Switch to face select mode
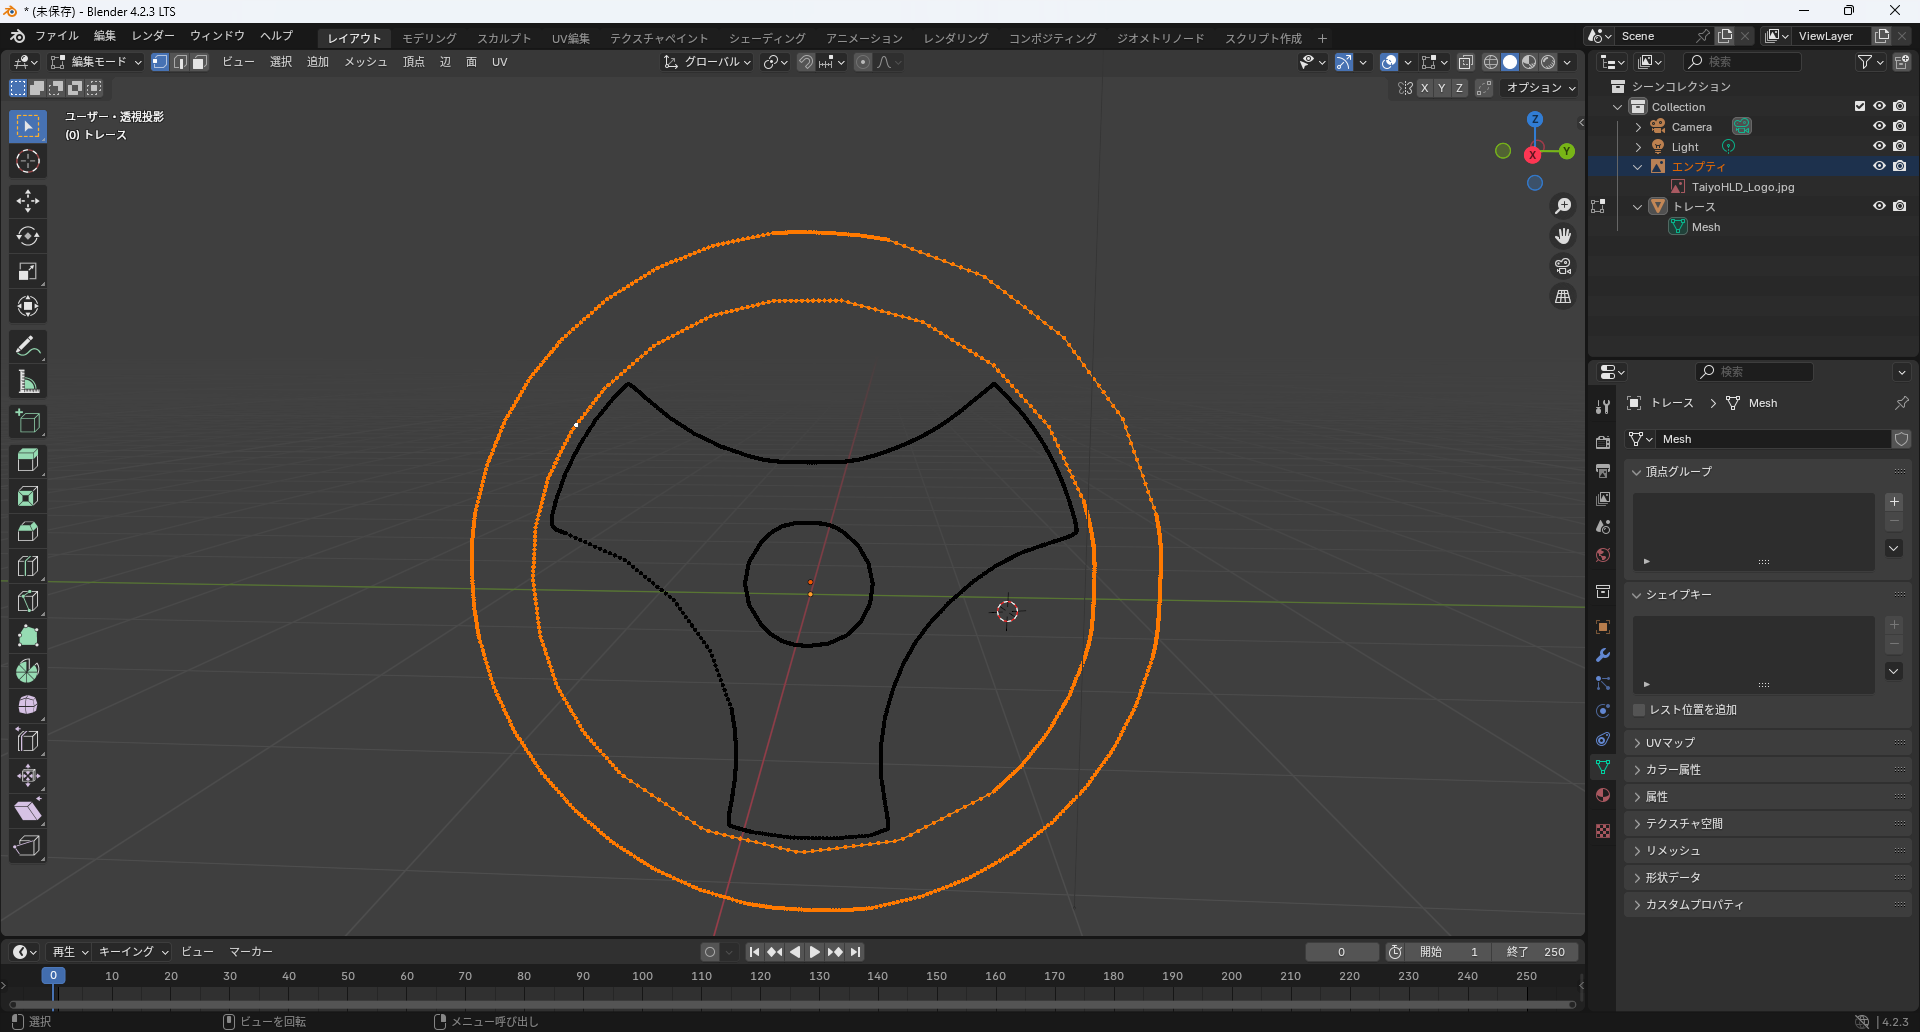The image size is (1920, 1032). click(199, 62)
